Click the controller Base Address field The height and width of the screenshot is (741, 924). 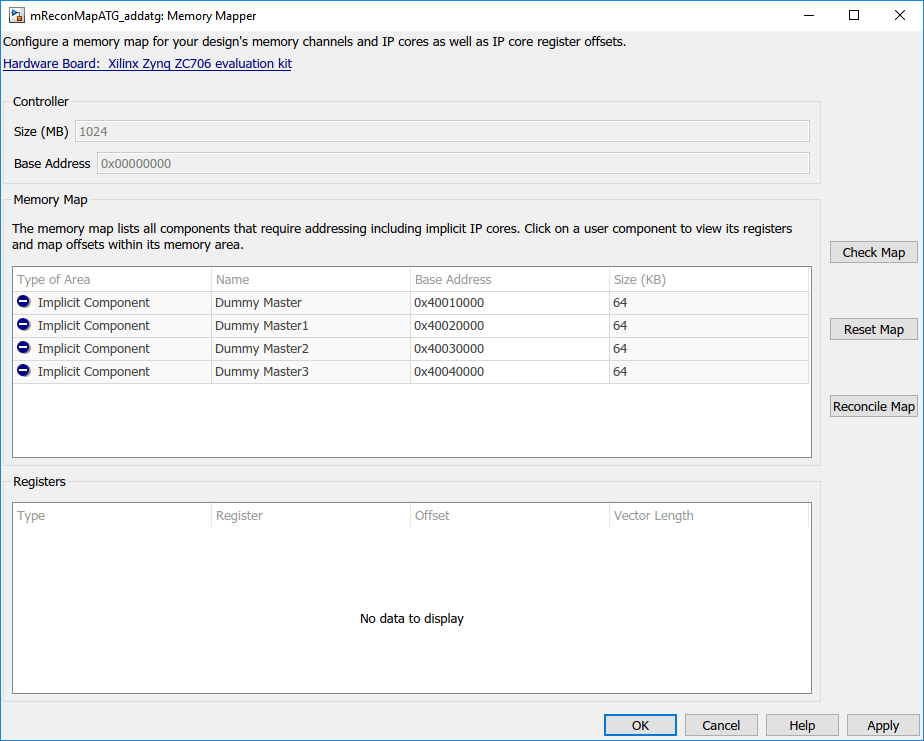click(452, 163)
